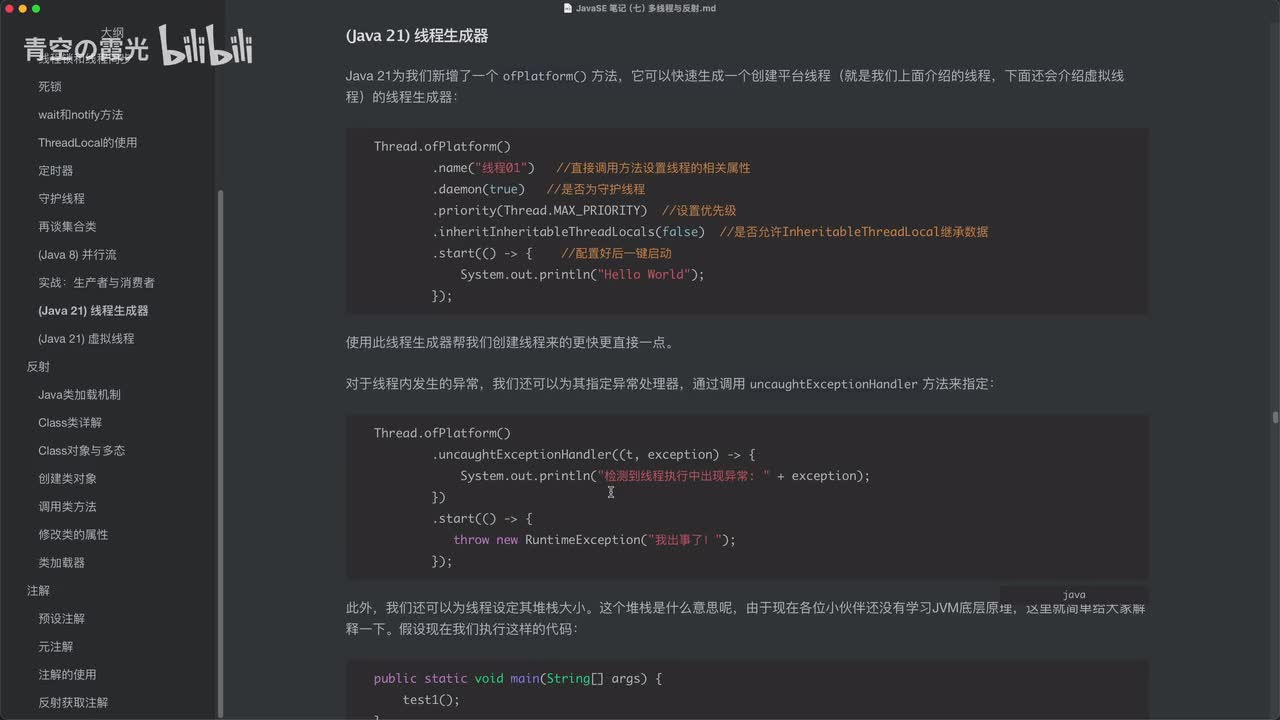Jump to wait和notify方法 section
Screen dimensions: 1280x720
(81, 115)
